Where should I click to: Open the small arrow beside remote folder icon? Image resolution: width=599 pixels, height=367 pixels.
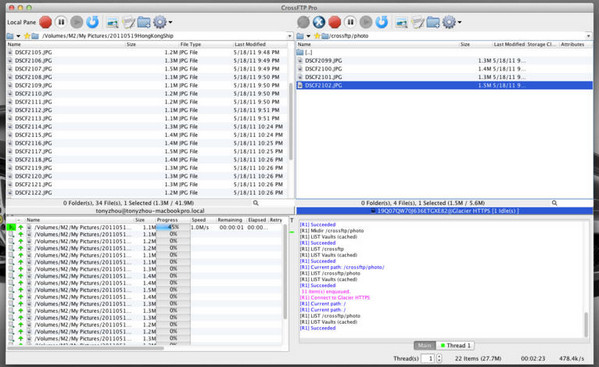308,36
